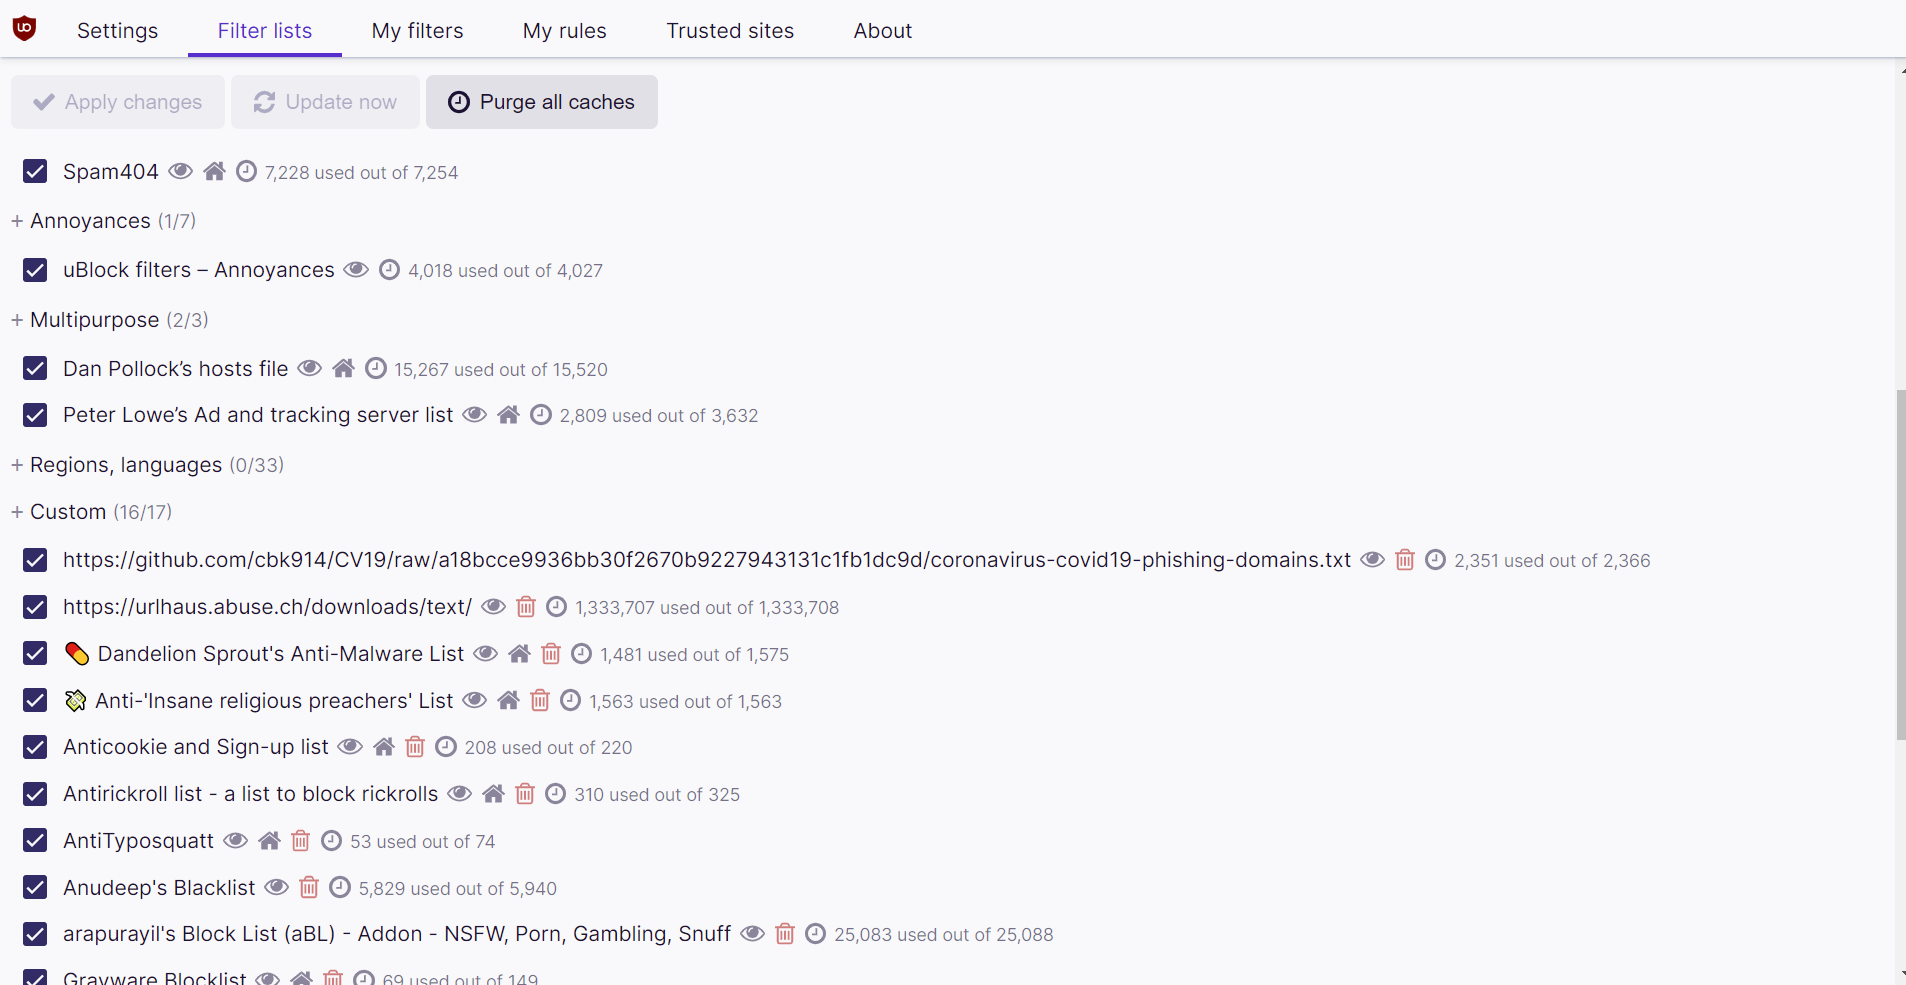1906x985 pixels.
Task: Open the My rules tab
Action: click(564, 30)
